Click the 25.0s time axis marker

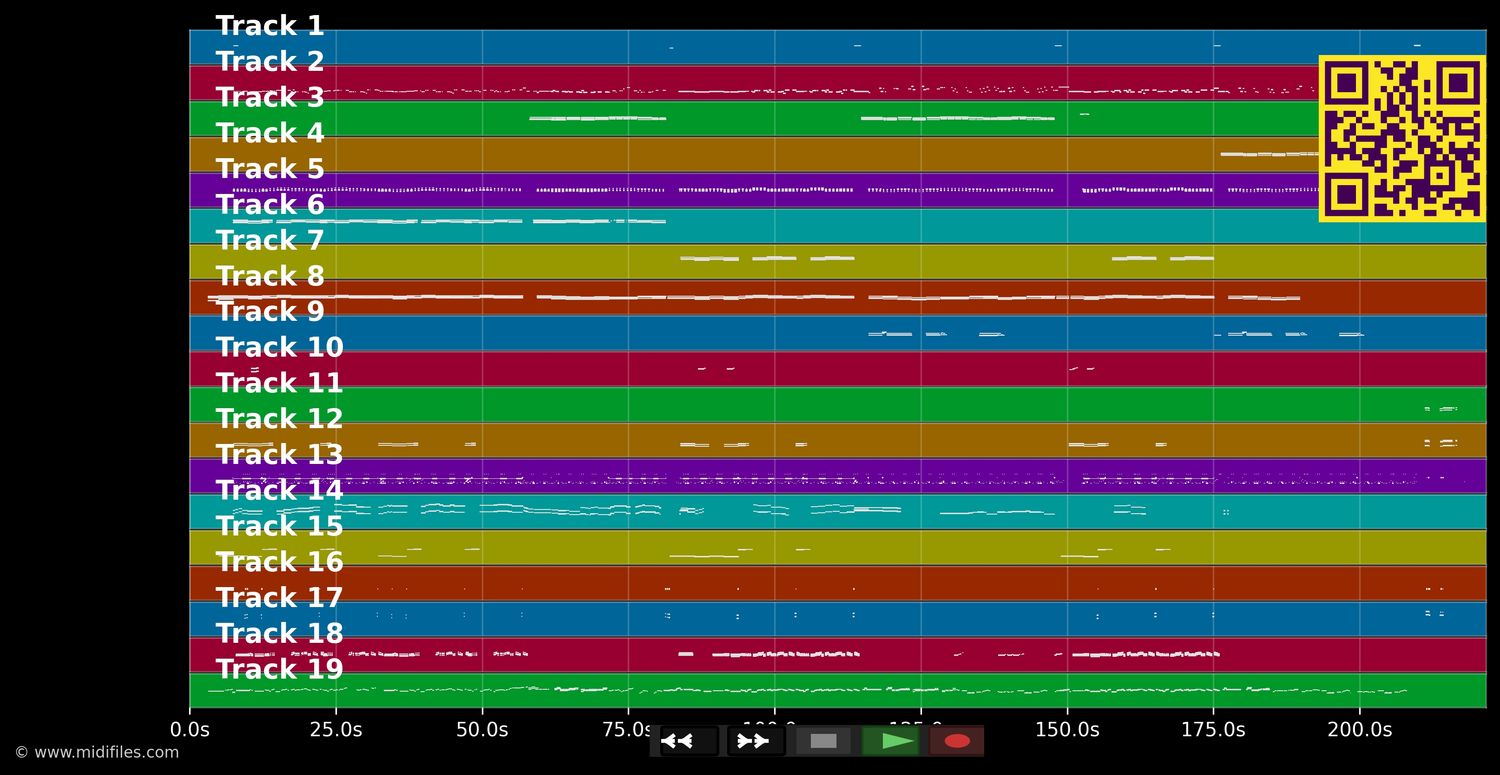tap(336, 730)
